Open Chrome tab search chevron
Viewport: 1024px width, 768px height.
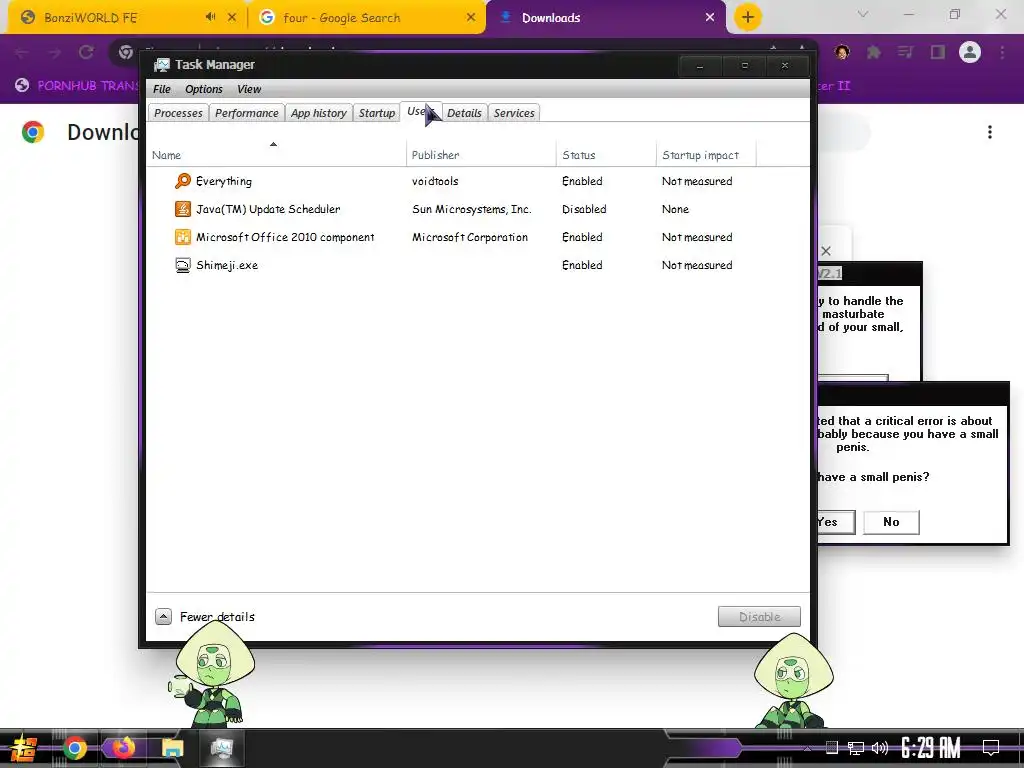point(863,14)
